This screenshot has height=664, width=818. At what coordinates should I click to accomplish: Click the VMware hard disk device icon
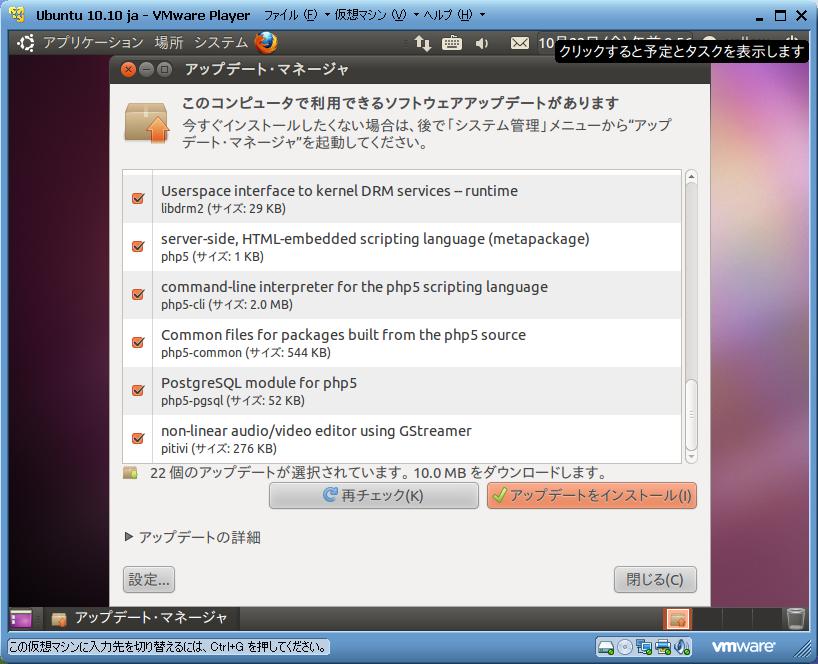[606, 647]
